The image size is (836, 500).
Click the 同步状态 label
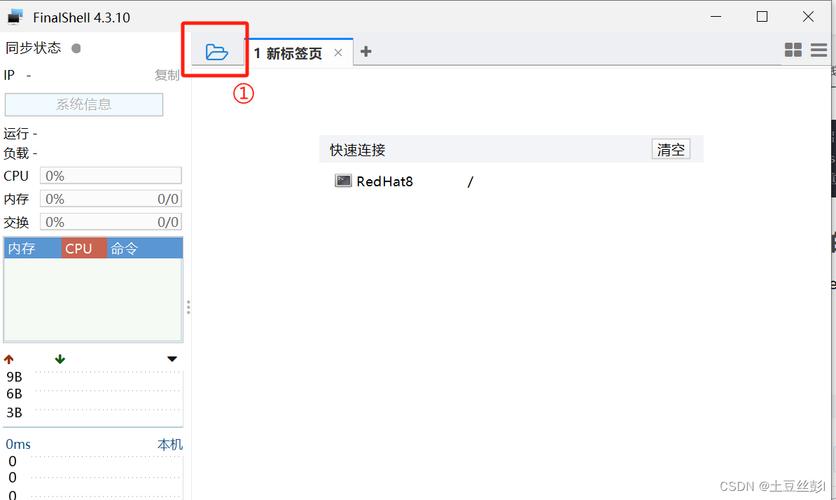click(33, 48)
